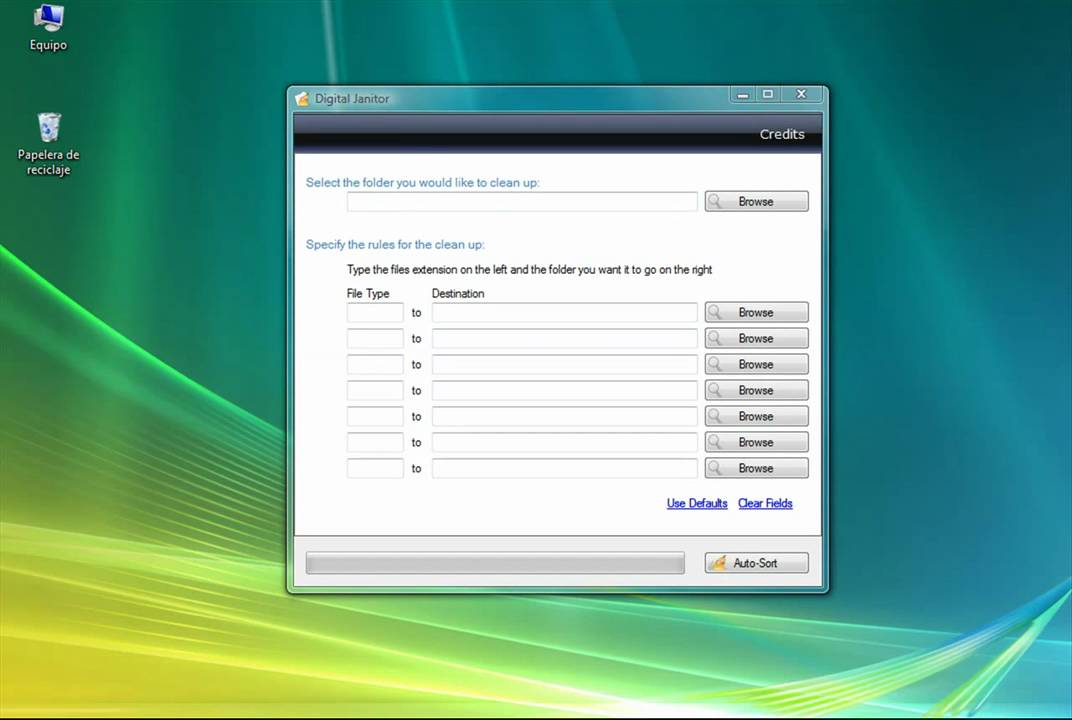The height and width of the screenshot is (720, 1072).
Task: Browse destination for the first rule
Action: (756, 312)
